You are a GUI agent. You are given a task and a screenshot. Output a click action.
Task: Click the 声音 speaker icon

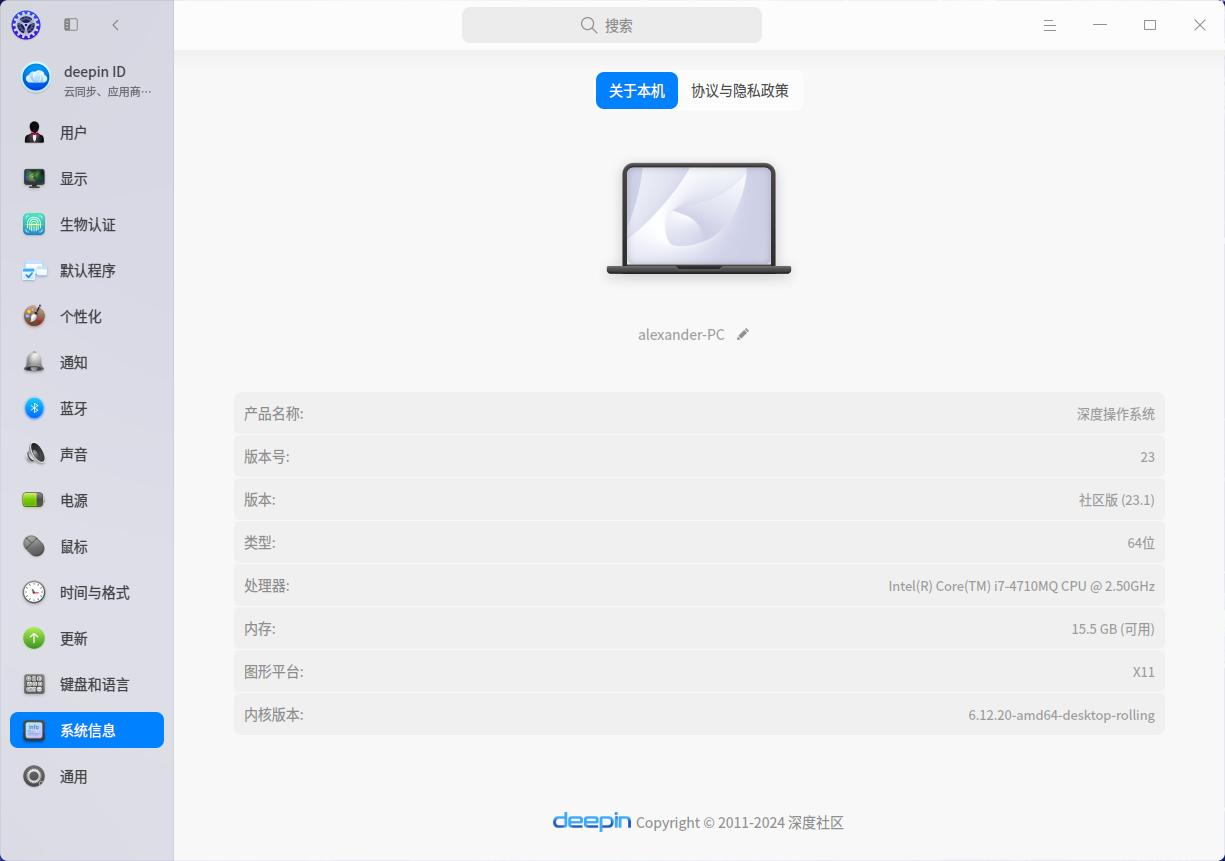(x=34, y=454)
